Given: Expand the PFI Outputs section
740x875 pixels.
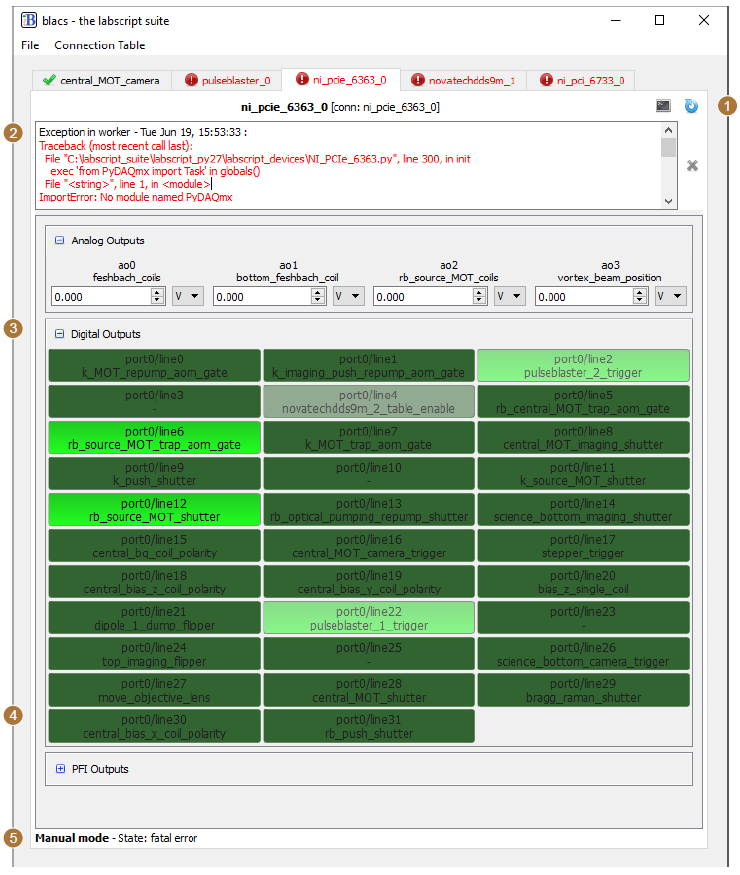Looking at the screenshot, I should click(x=60, y=769).
